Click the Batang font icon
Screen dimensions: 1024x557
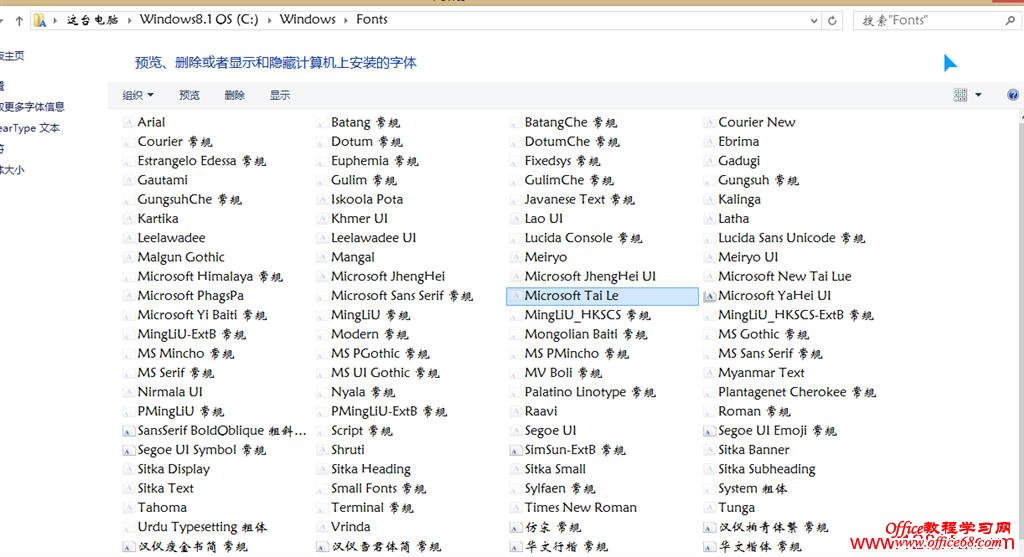tap(322, 123)
